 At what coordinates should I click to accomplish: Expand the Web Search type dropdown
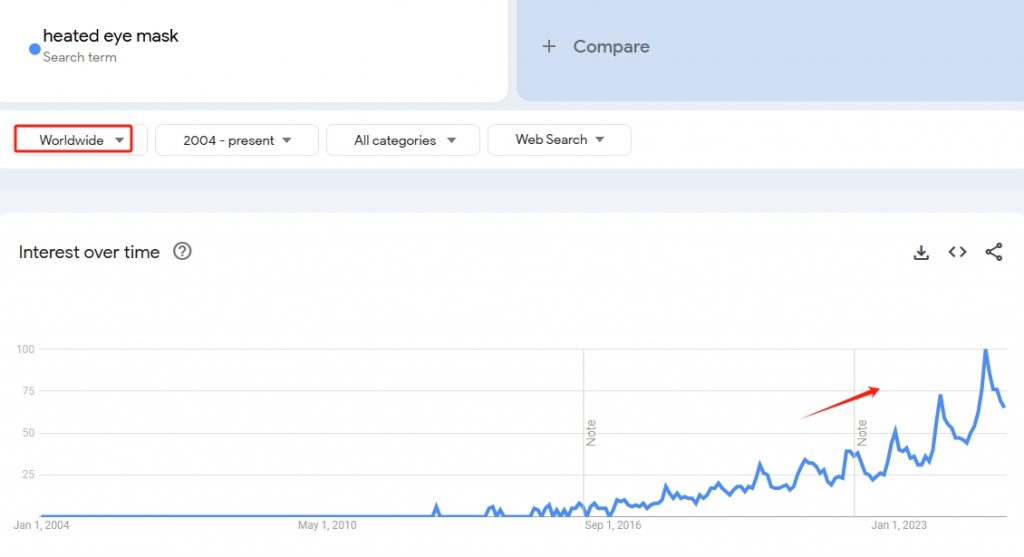pyautogui.click(x=559, y=140)
